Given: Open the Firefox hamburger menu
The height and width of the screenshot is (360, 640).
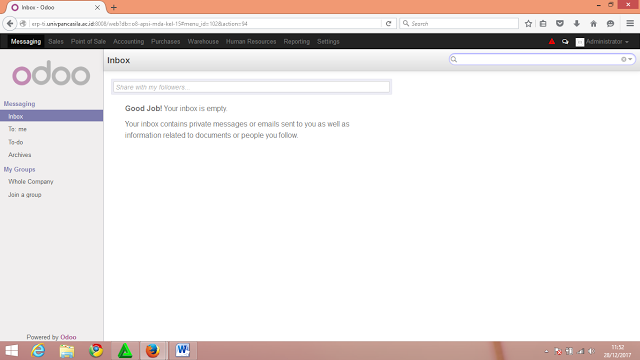Looking at the screenshot, I should [x=630, y=24].
